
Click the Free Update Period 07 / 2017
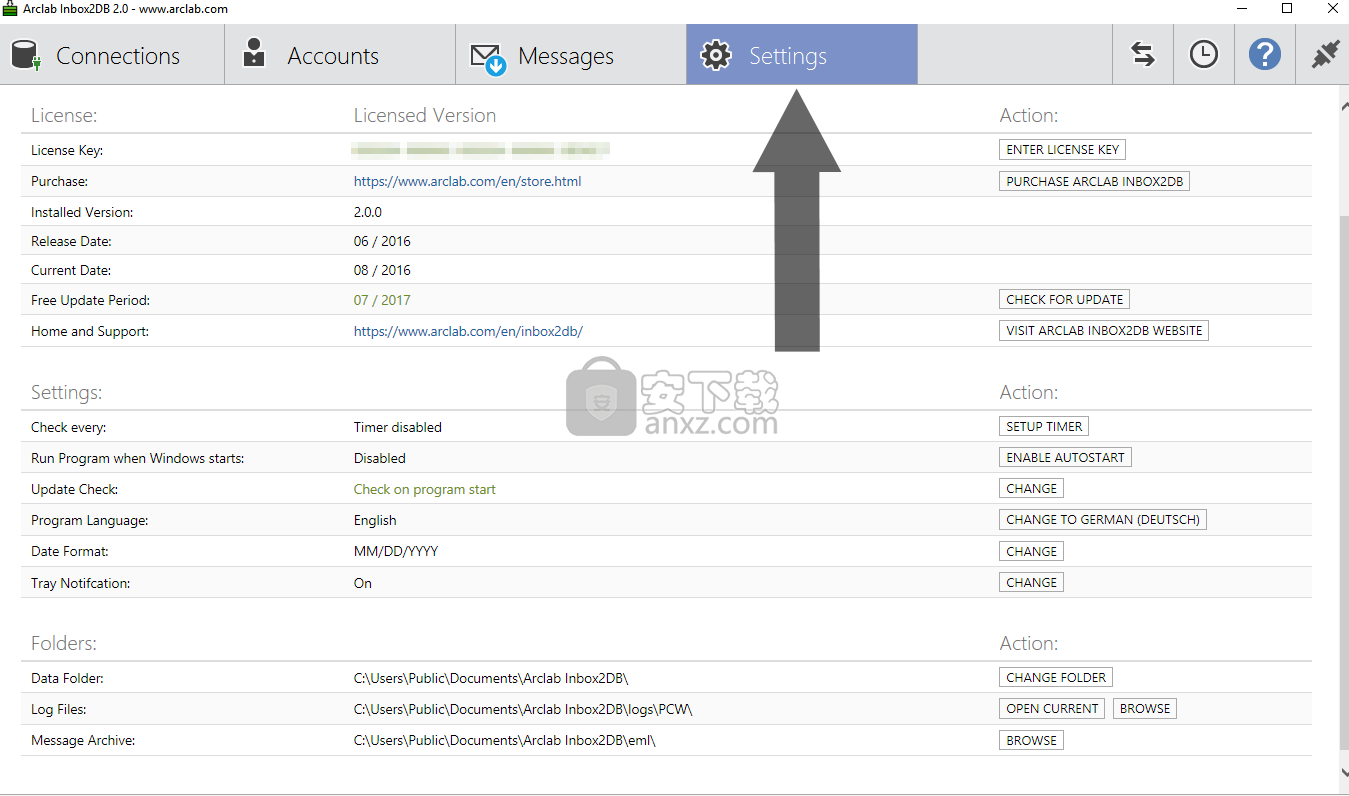point(382,300)
